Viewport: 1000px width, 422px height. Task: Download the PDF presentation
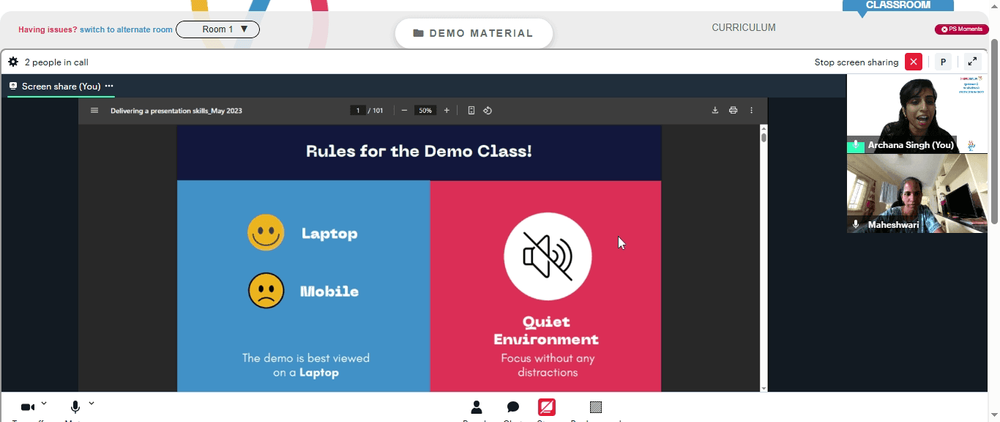tap(715, 110)
